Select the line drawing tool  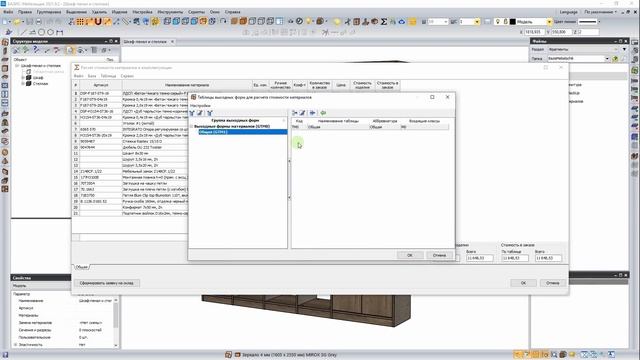click(x=24, y=32)
